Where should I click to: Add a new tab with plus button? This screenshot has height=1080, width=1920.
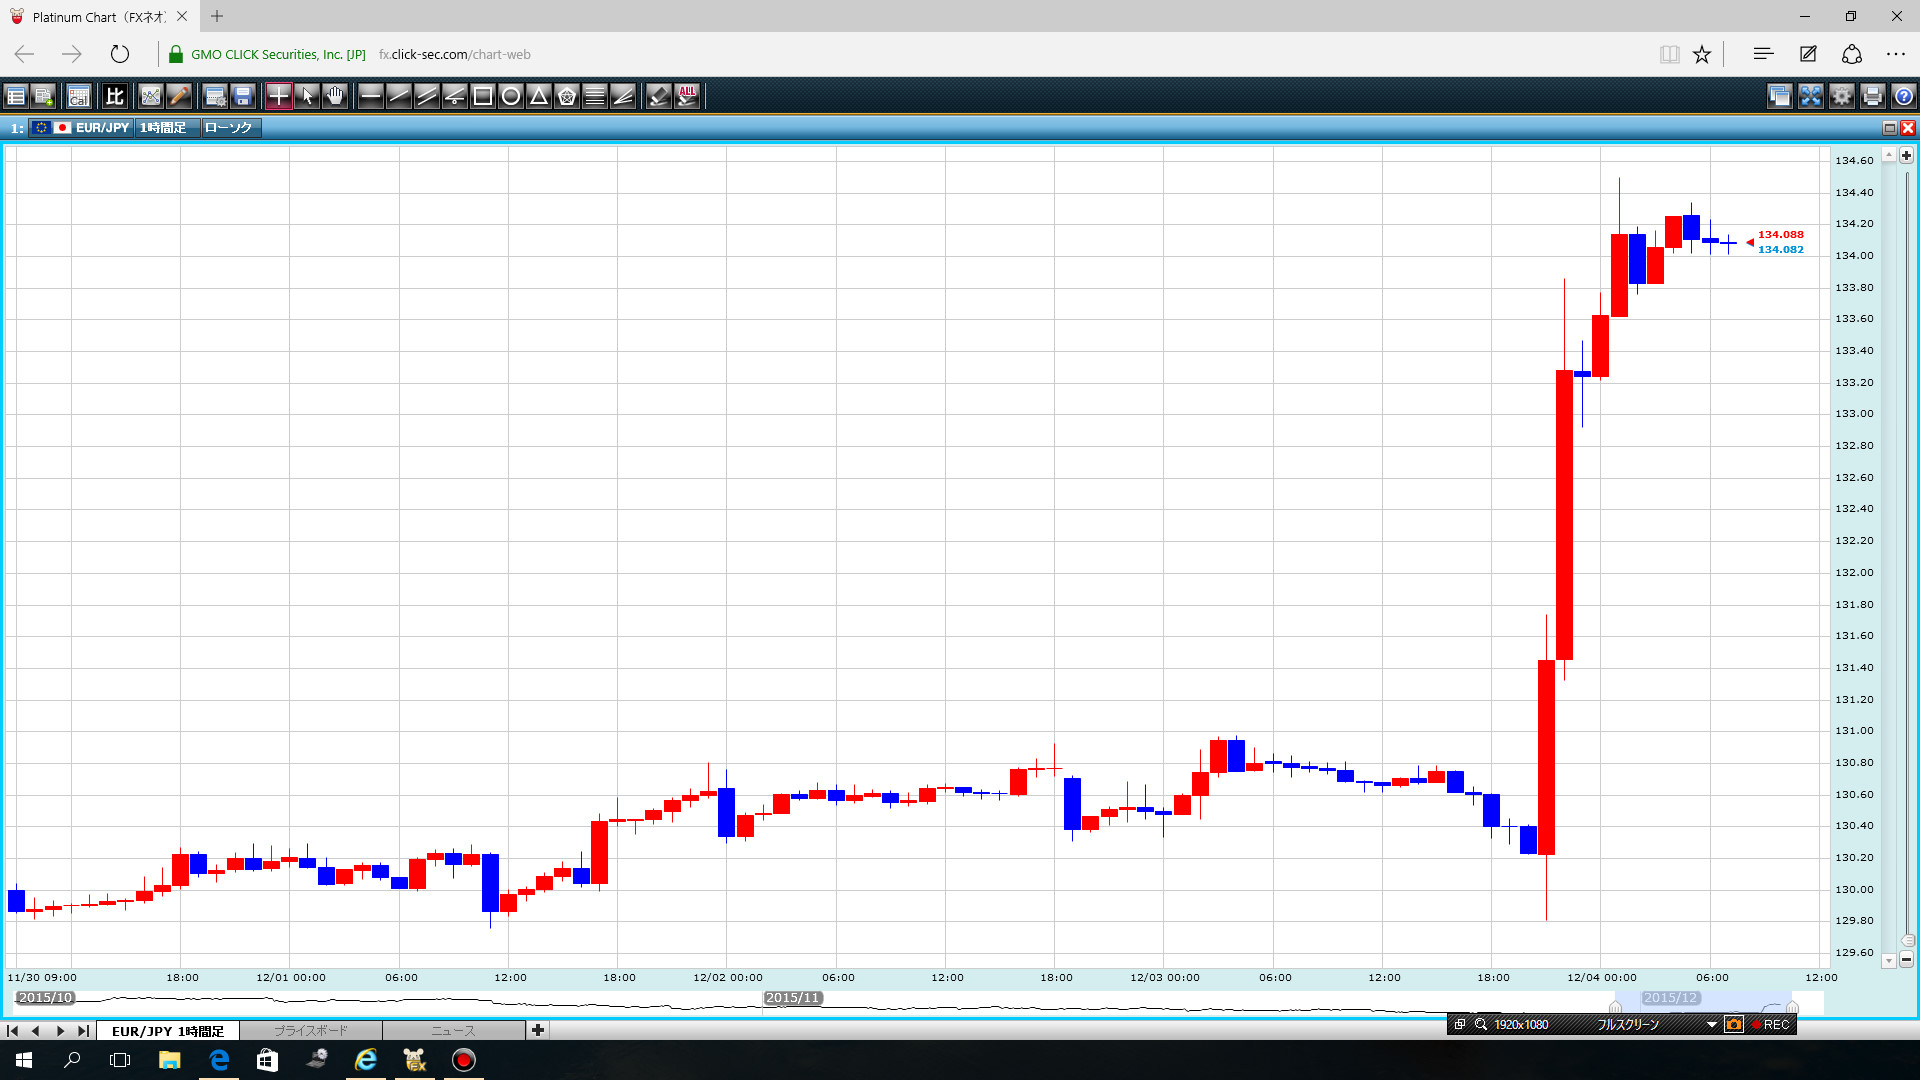click(x=538, y=1030)
